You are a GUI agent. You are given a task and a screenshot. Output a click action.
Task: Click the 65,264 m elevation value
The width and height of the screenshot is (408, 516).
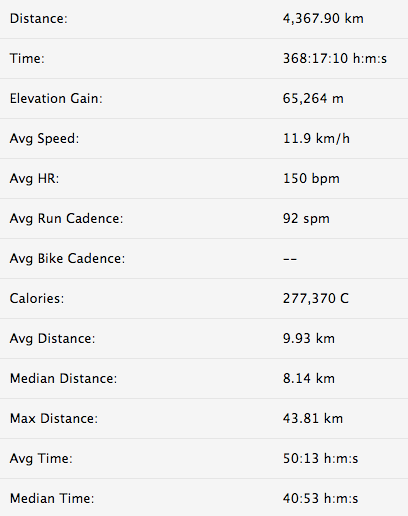click(x=313, y=99)
